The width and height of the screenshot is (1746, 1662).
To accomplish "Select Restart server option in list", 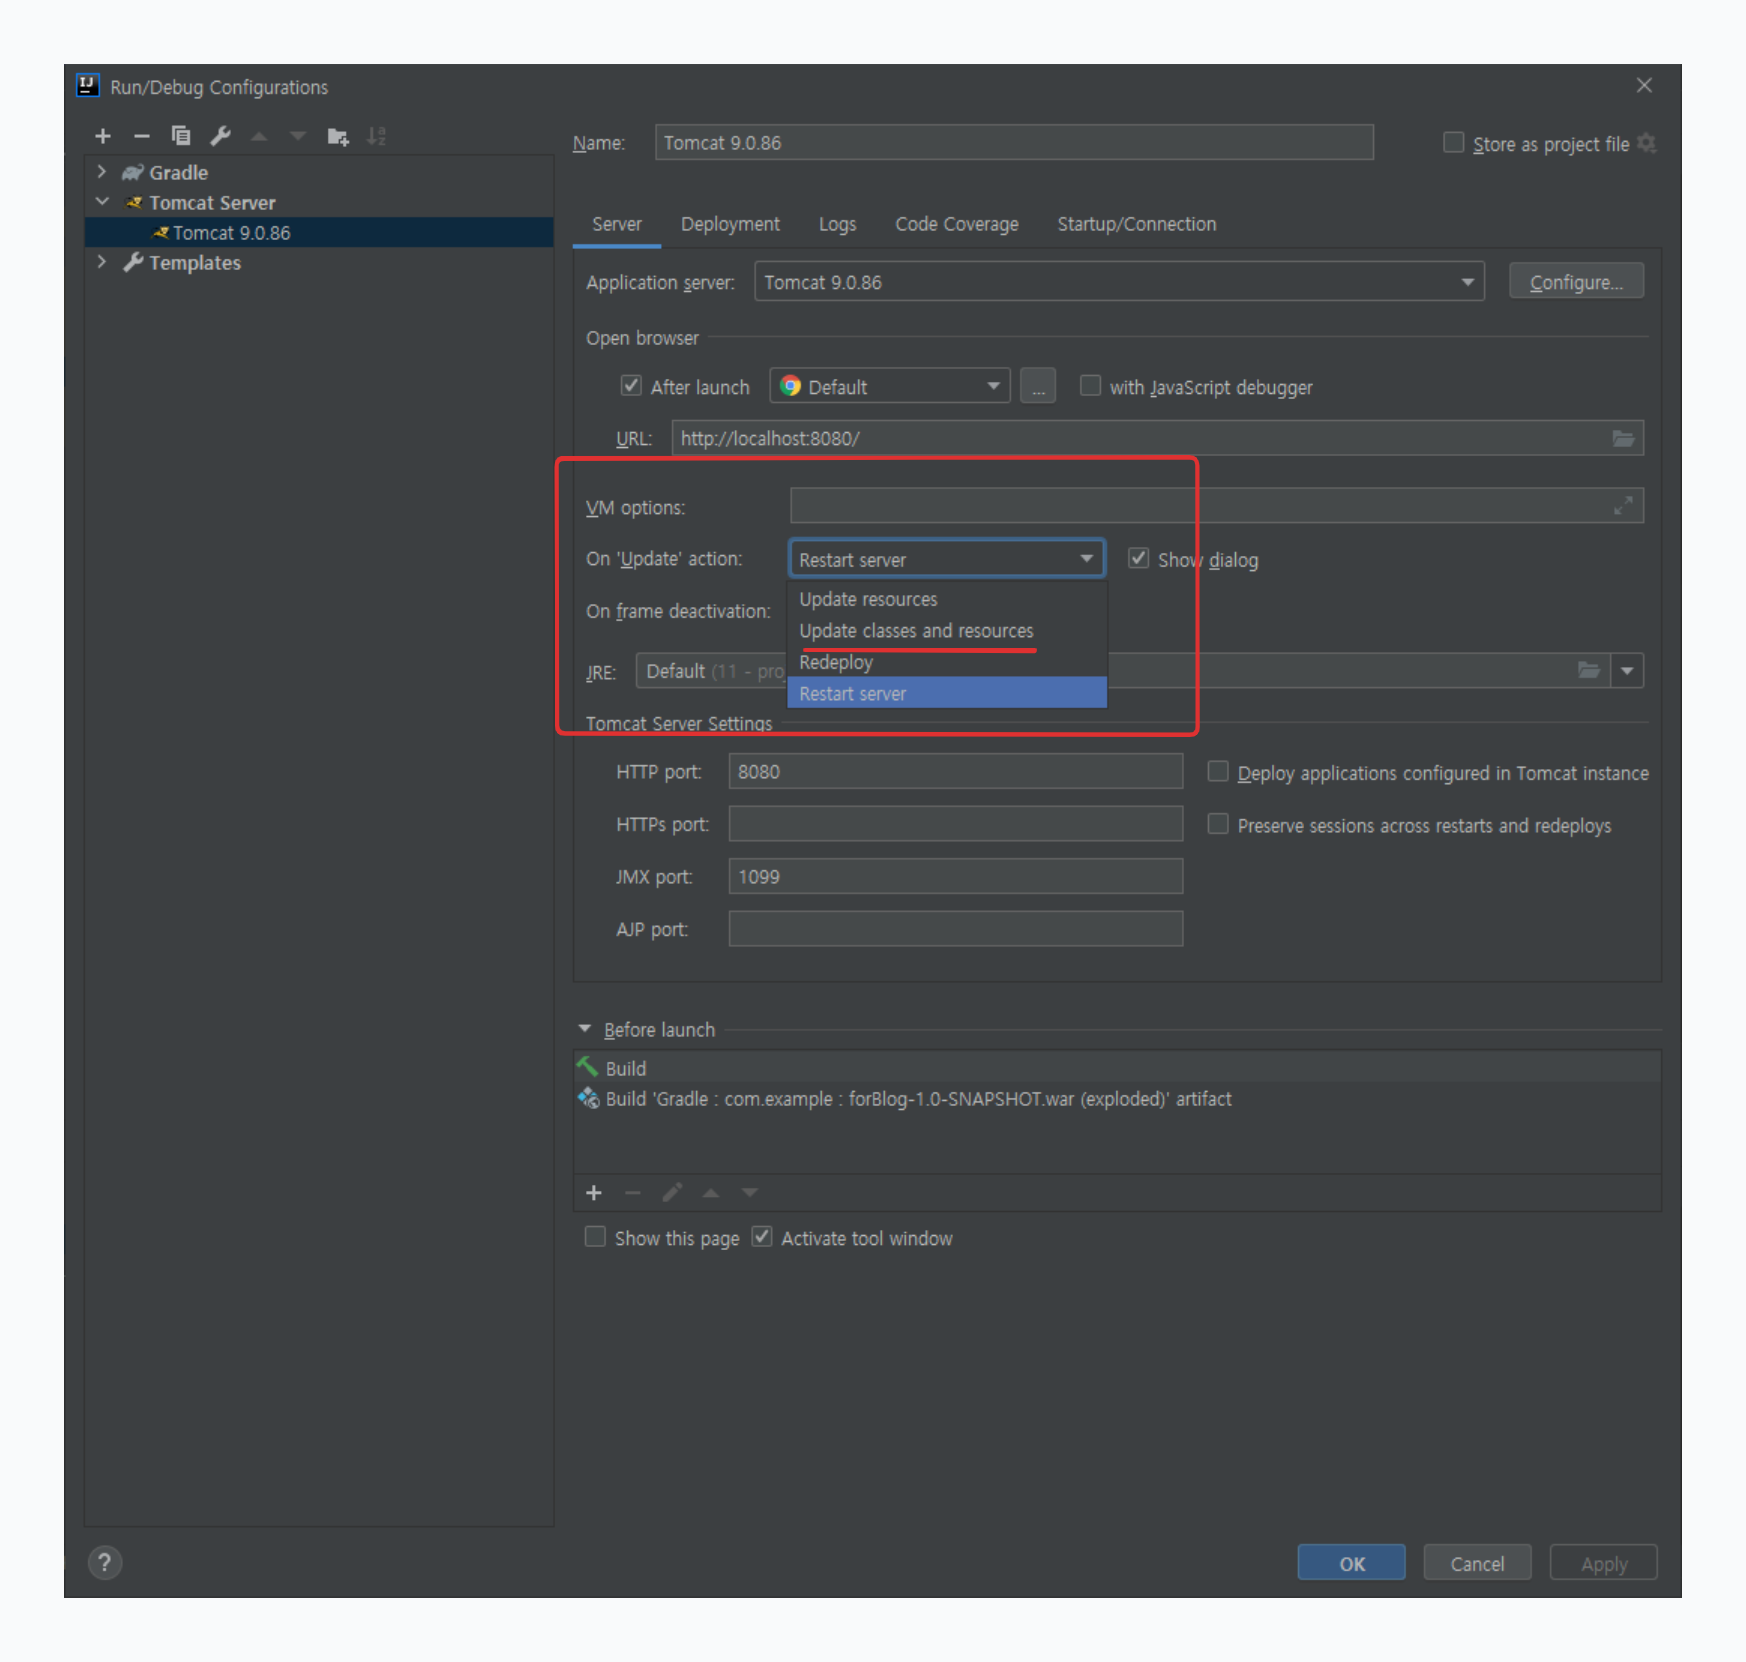I will coord(947,693).
